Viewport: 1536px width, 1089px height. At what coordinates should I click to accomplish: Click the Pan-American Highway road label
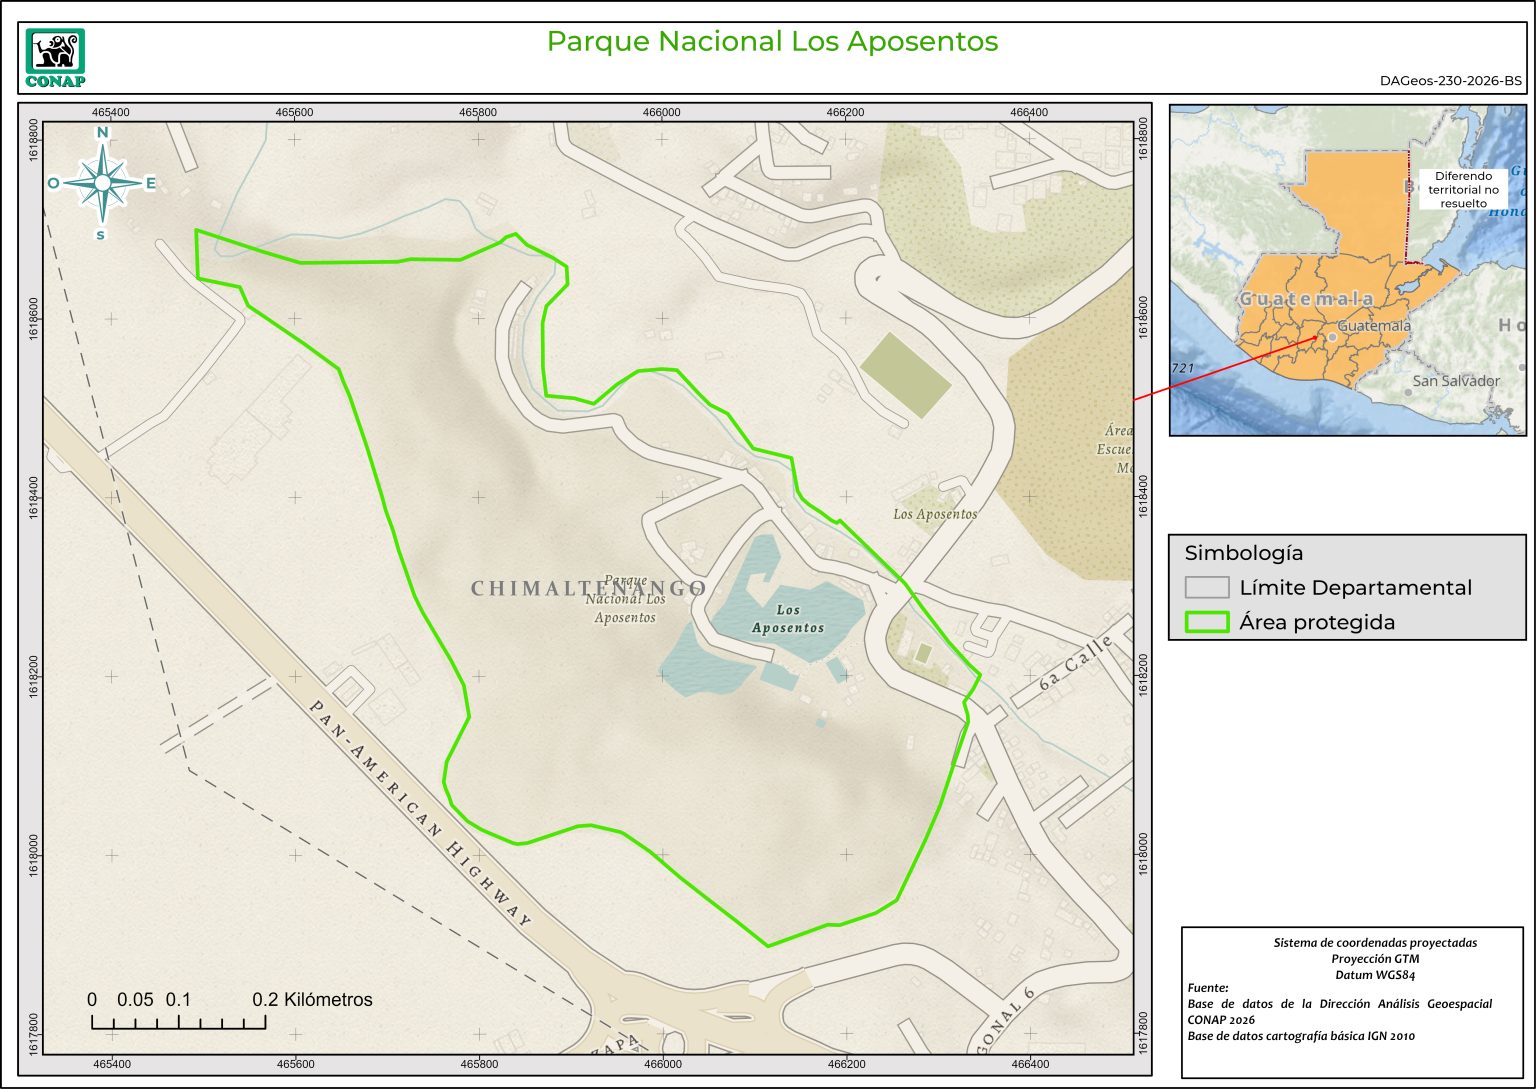pyautogui.click(x=419, y=812)
